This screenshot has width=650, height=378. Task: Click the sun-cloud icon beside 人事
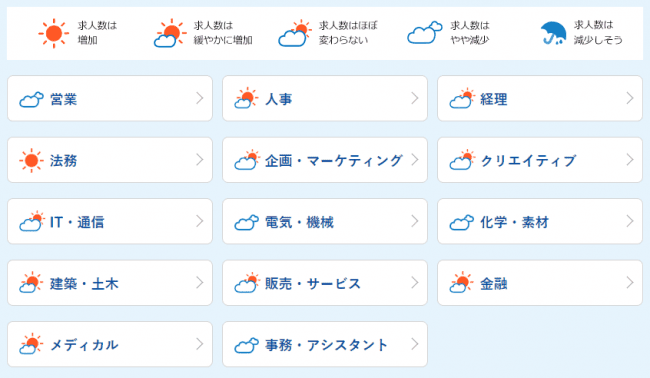coord(246,98)
